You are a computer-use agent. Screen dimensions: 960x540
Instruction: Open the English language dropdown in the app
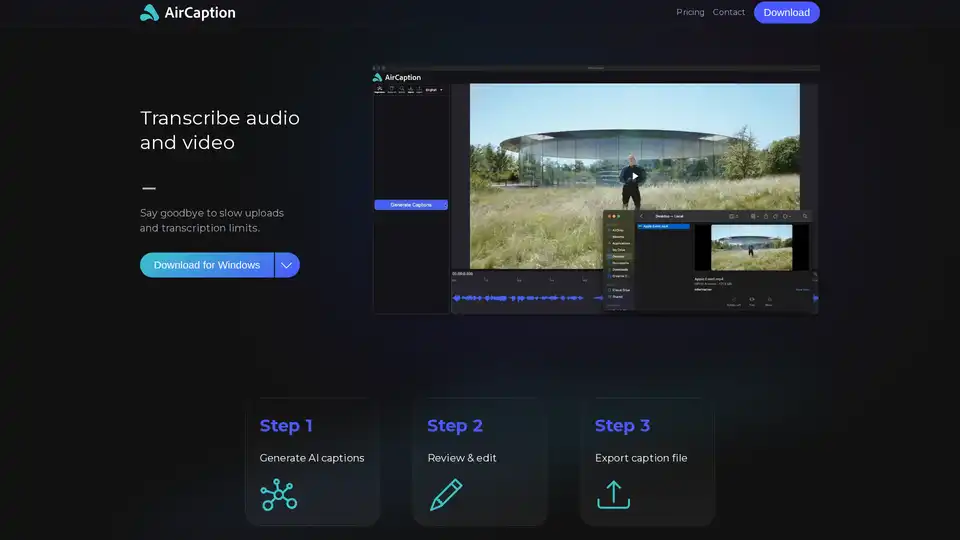(x=434, y=90)
